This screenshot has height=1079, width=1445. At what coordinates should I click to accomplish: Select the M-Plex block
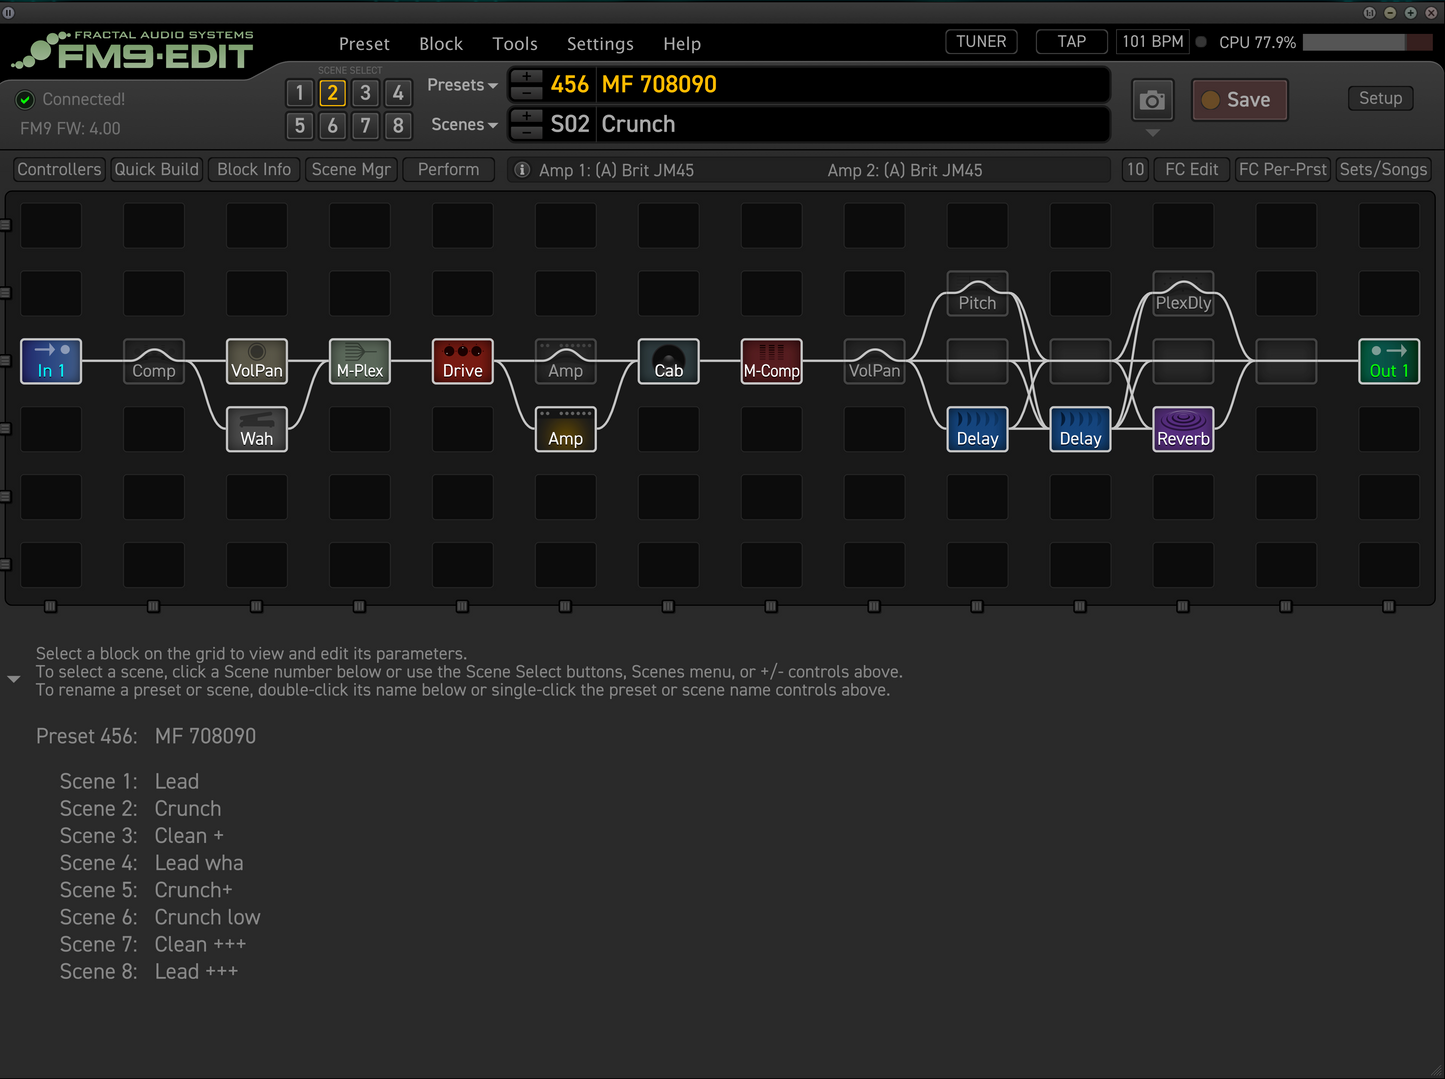(360, 361)
